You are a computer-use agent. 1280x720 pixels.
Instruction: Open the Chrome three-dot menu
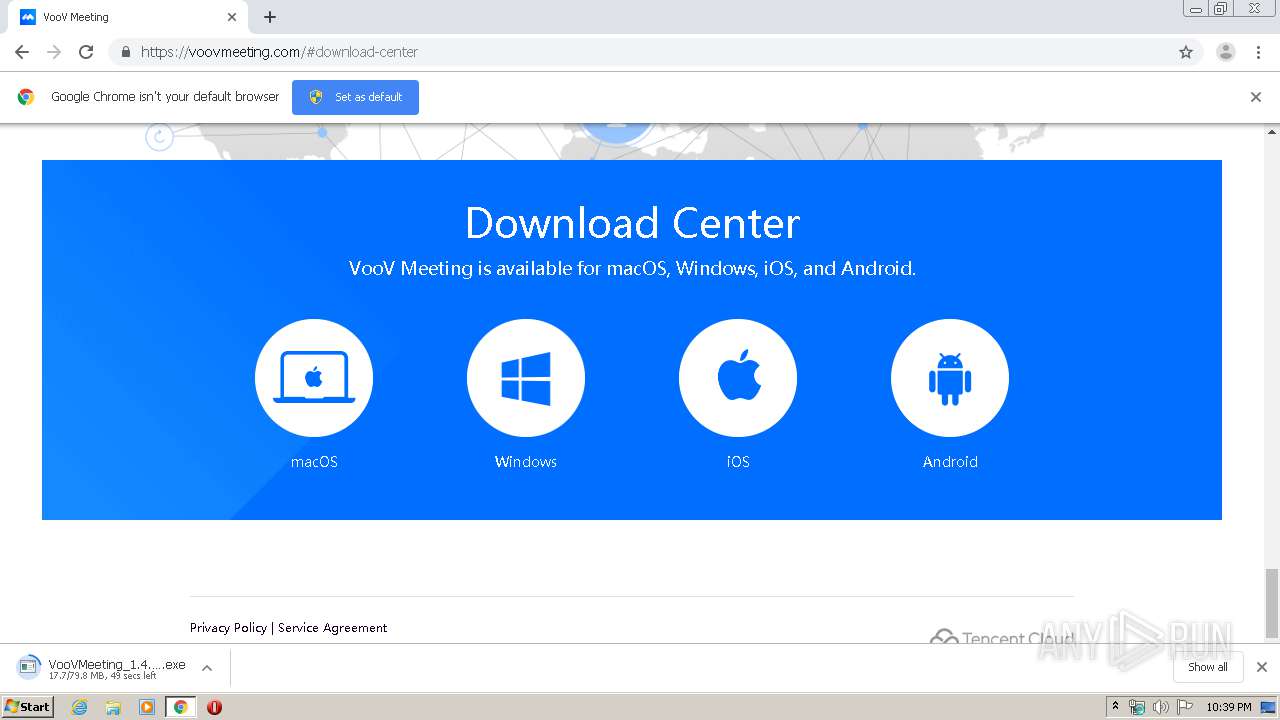(1259, 52)
